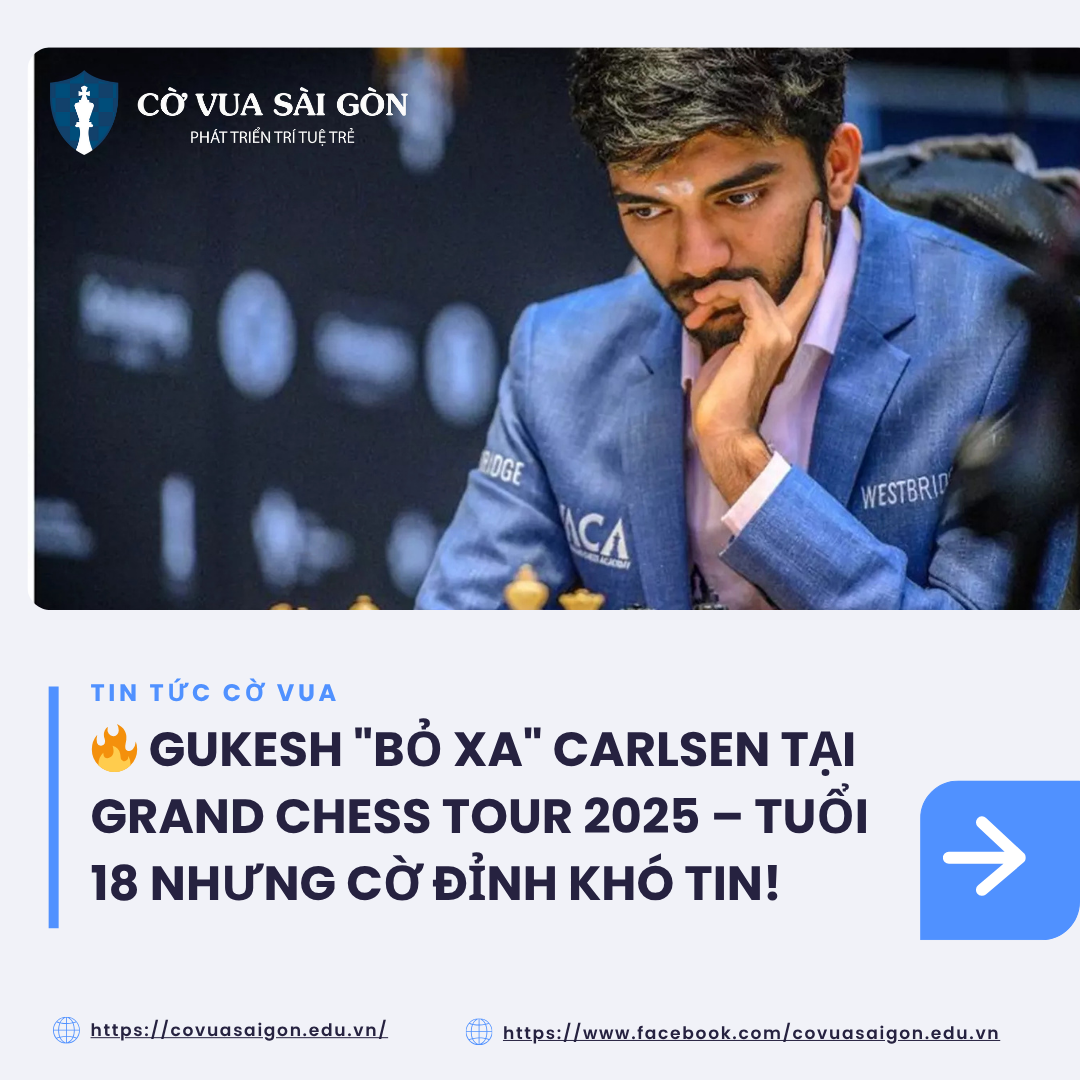The width and height of the screenshot is (1080, 1080).
Task: Click the "CỜ VUA SÀI GÒN" brand title
Action: pos(272,105)
